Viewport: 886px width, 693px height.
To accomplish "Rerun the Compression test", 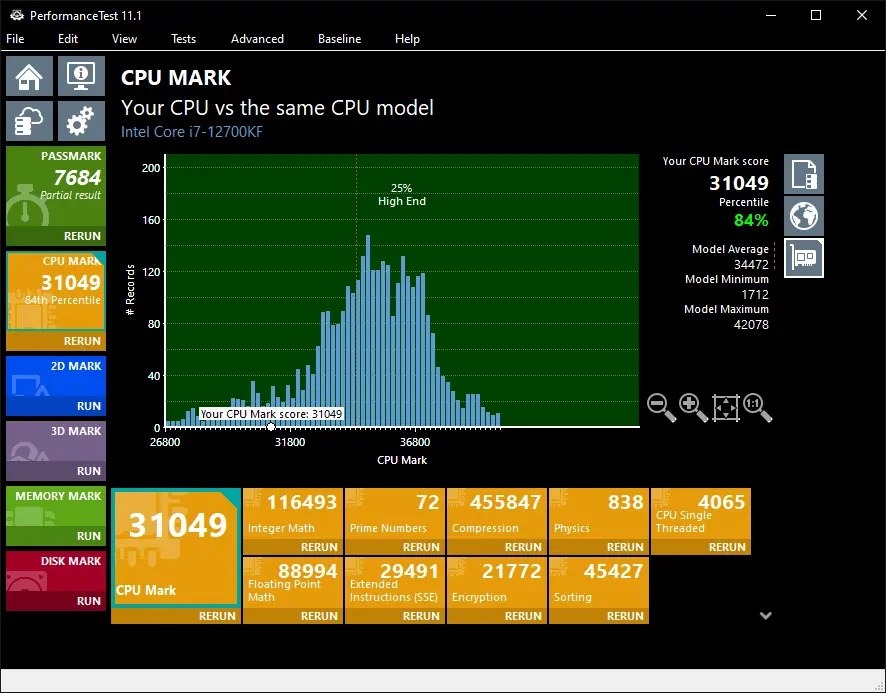I will click(523, 547).
